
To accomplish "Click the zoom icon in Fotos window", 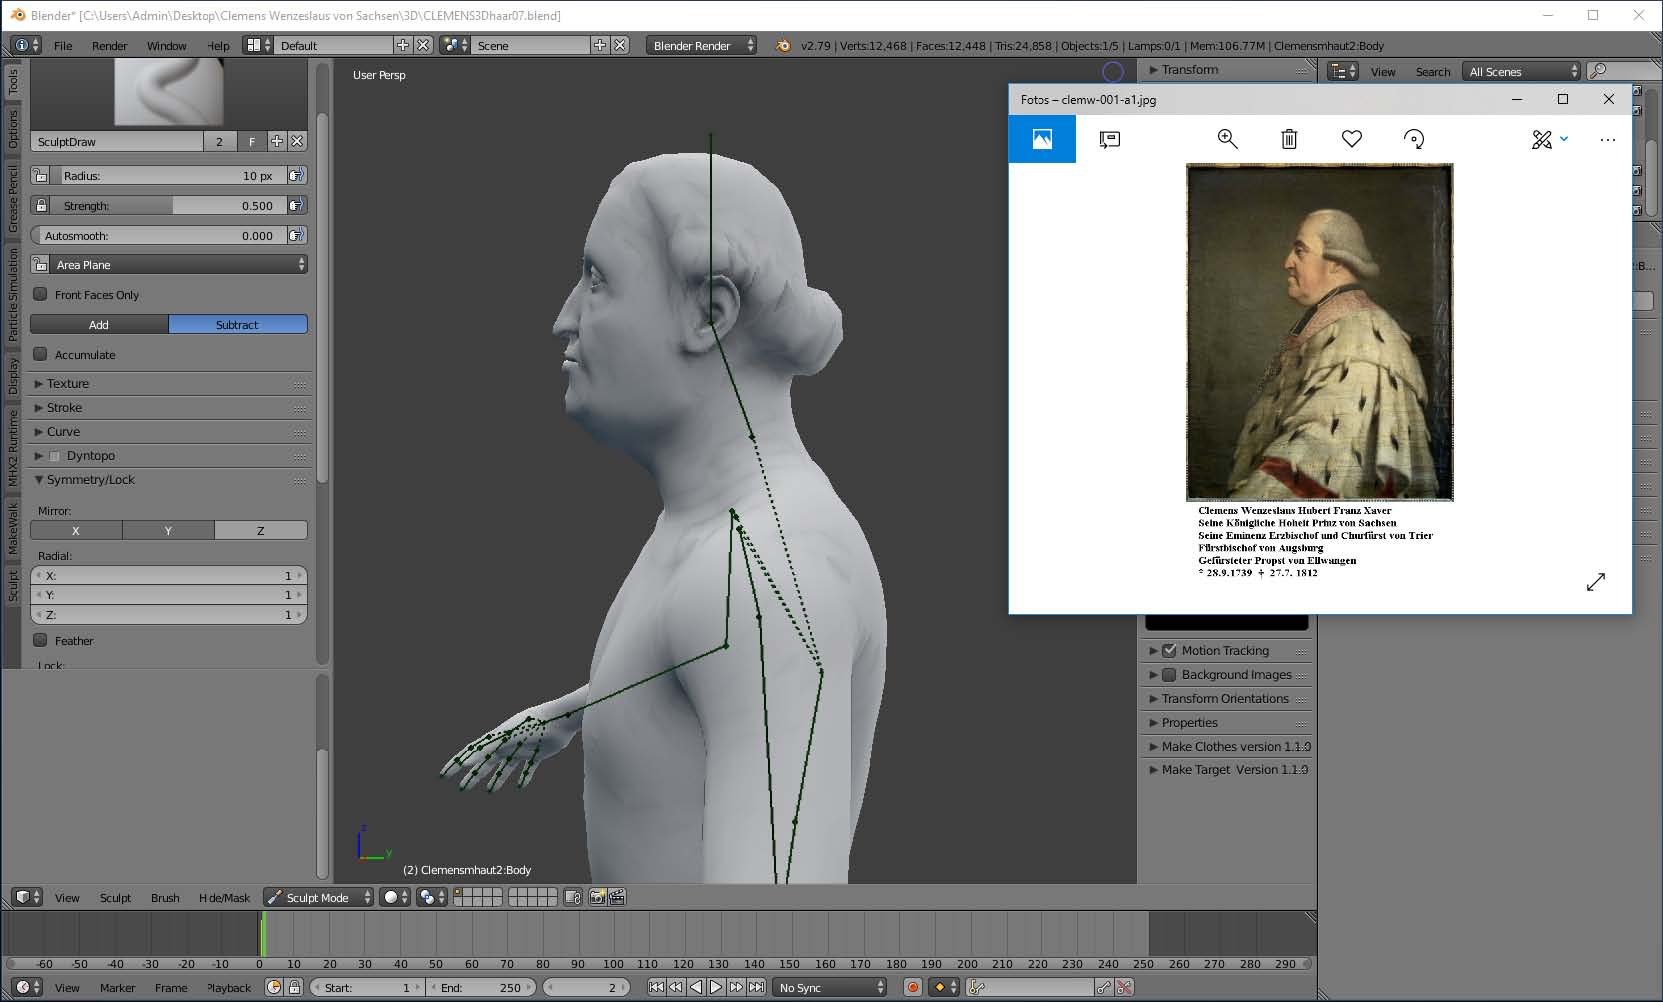I will [1227, 139].
